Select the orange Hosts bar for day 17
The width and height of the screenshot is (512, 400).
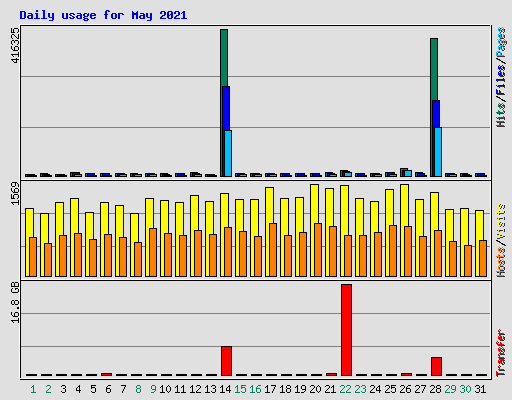(273, 250)
